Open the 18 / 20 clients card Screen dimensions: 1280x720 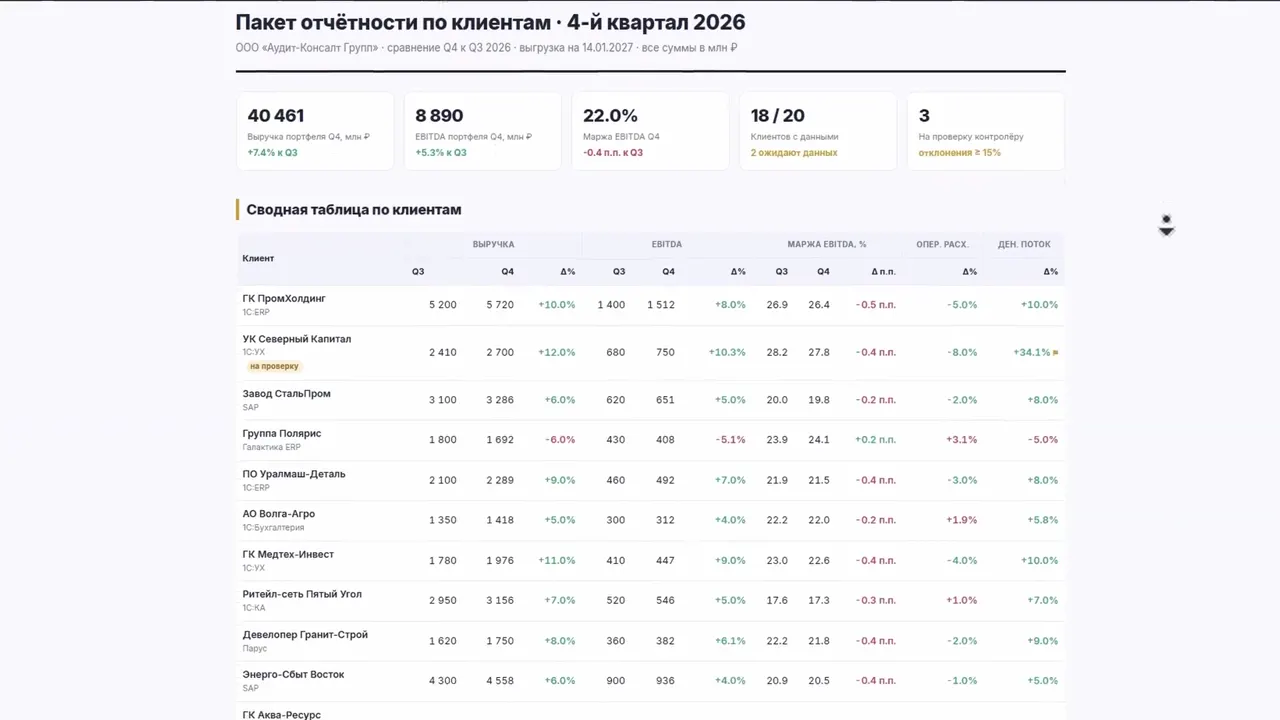pyautogui.click(x=818, y=131)
